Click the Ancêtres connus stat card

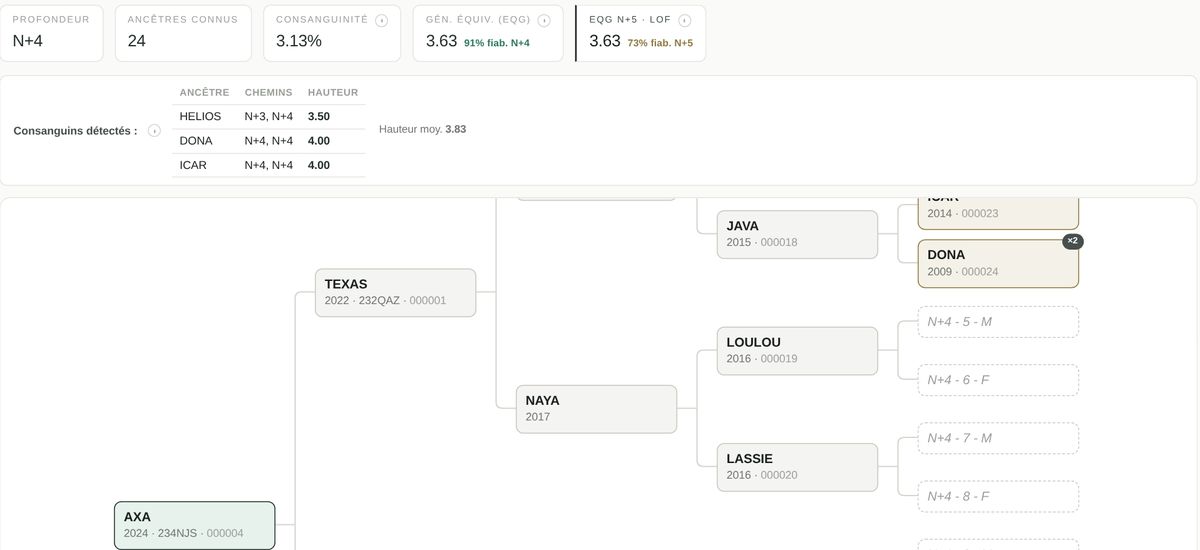coord(183,33)
